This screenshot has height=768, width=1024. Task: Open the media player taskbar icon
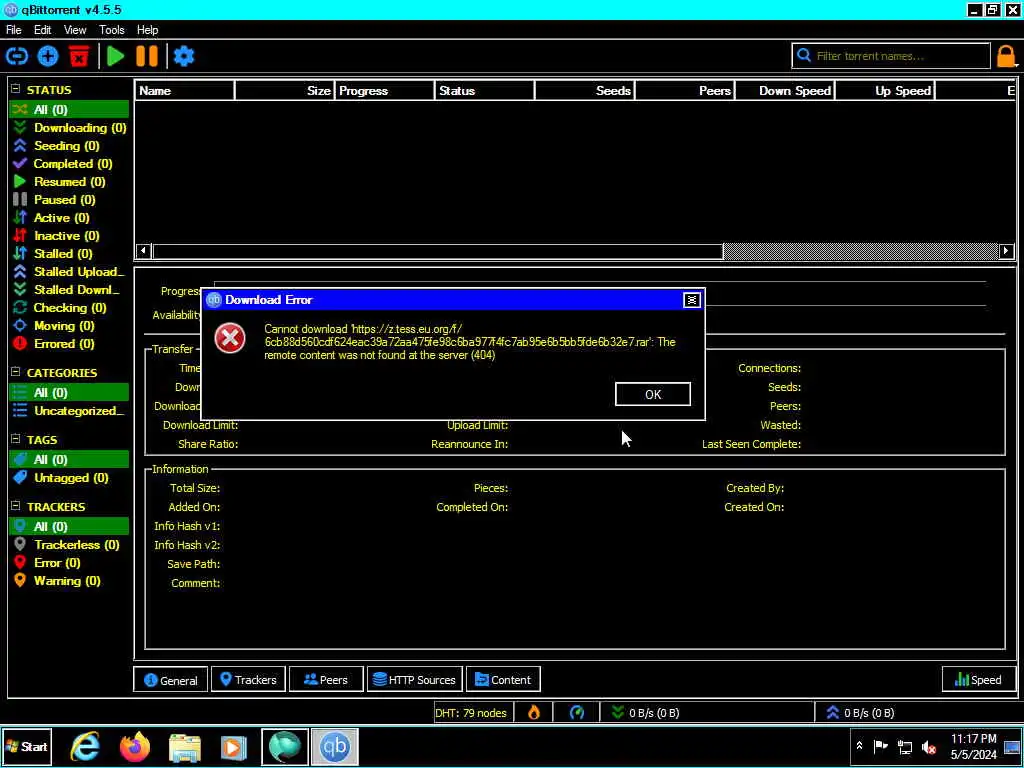pyautogui.click(x=234, y=746)
